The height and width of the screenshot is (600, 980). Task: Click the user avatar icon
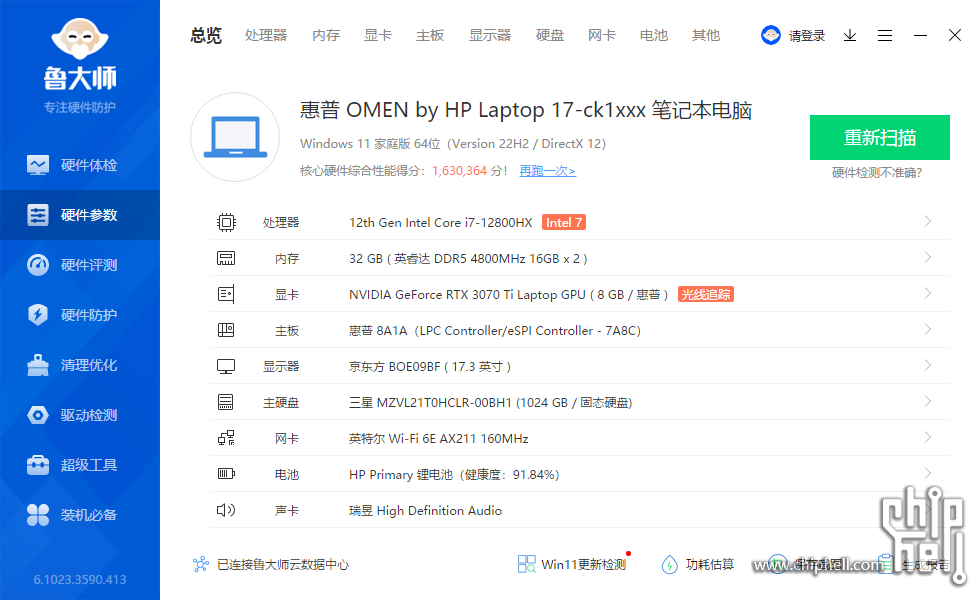click(771, 35)
